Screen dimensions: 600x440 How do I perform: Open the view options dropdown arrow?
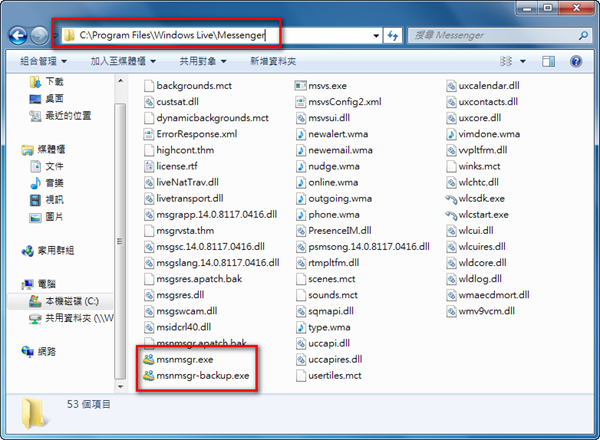[x=523, y=61]
